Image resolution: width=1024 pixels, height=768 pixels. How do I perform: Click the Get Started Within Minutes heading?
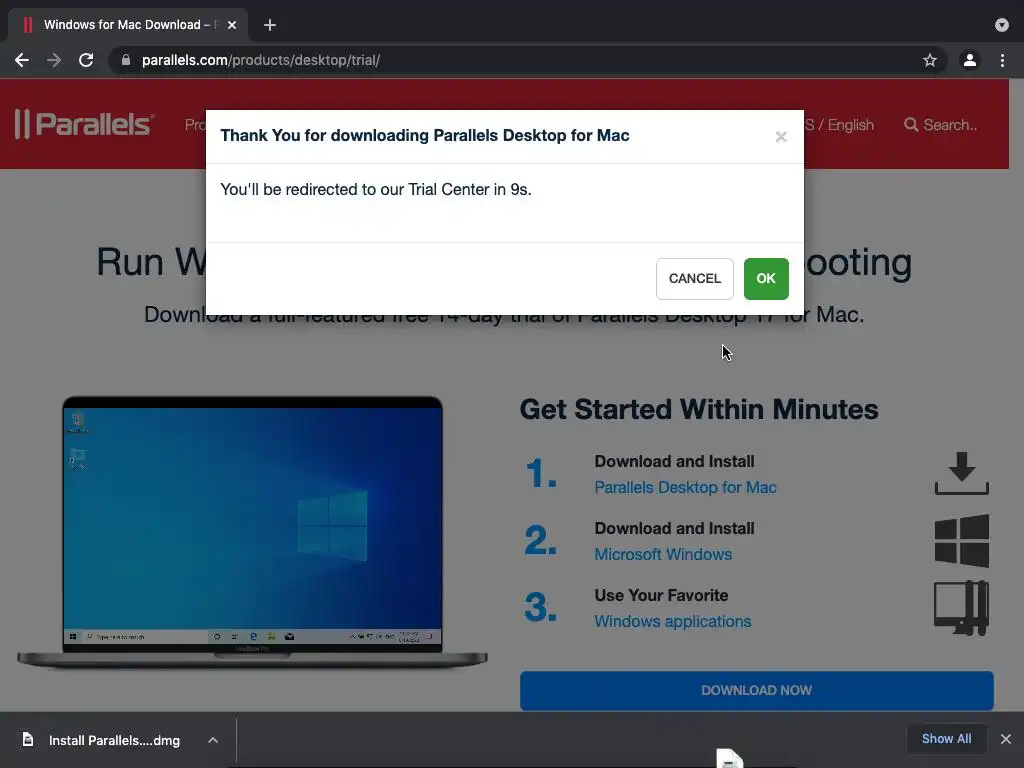(699, 409)
